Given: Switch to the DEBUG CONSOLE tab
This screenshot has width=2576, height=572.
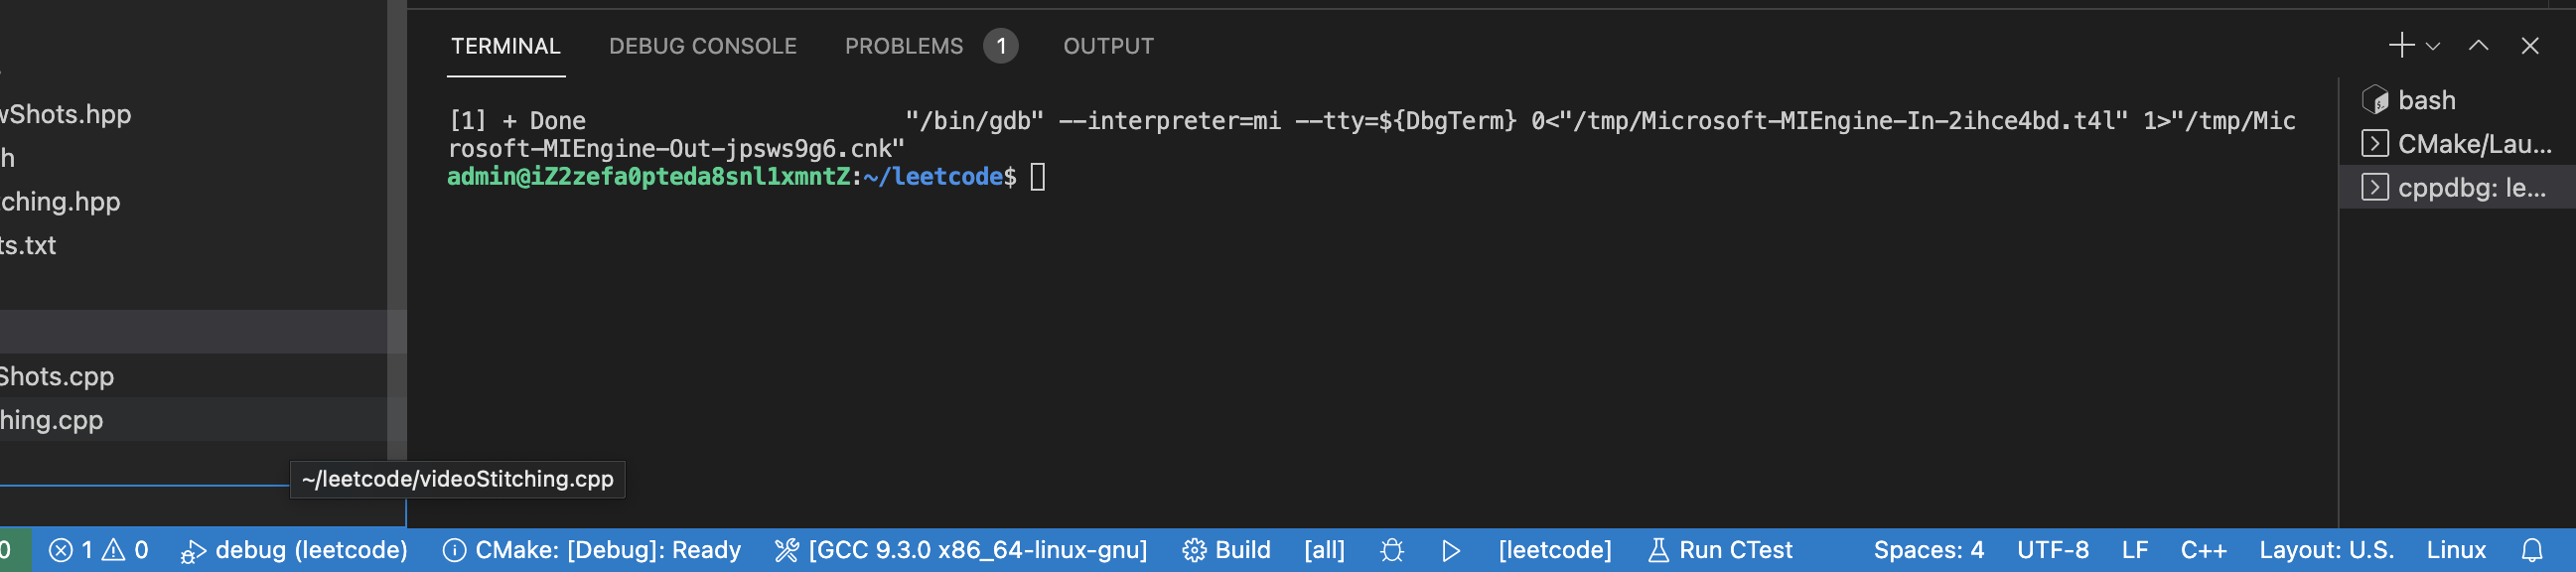Looking at the screenshot, I should pyautogui.click(x=702, y=46).
